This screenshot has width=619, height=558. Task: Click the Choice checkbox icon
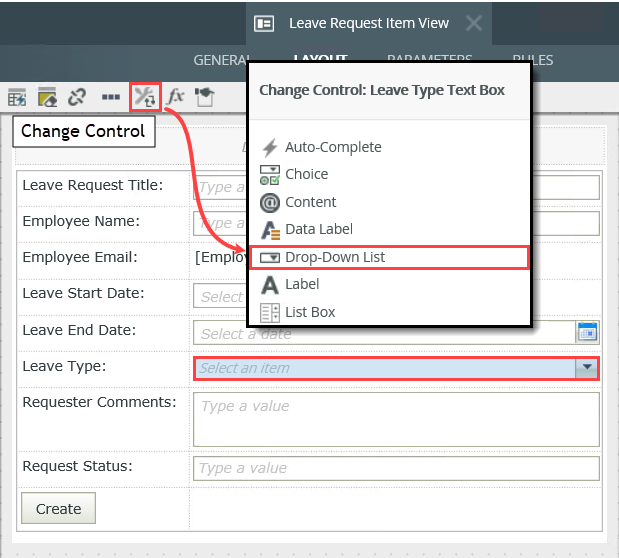pyautogui.click(x=270, y=175)
